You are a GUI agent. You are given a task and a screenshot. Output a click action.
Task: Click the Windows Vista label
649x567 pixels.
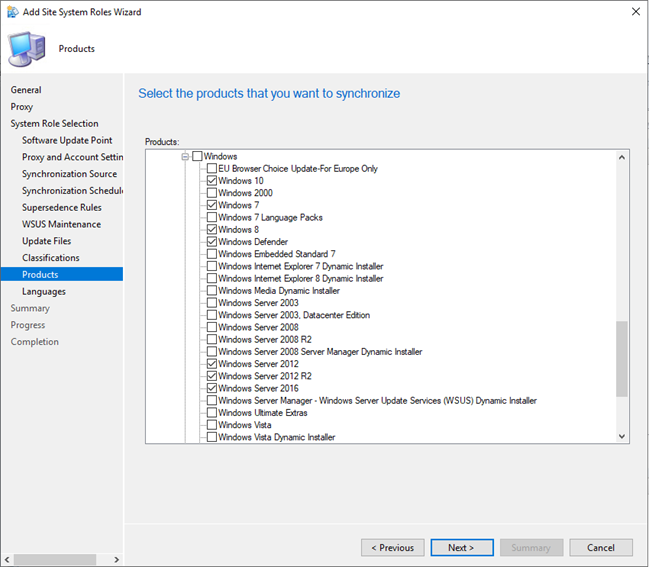click(x=245, y=425)
